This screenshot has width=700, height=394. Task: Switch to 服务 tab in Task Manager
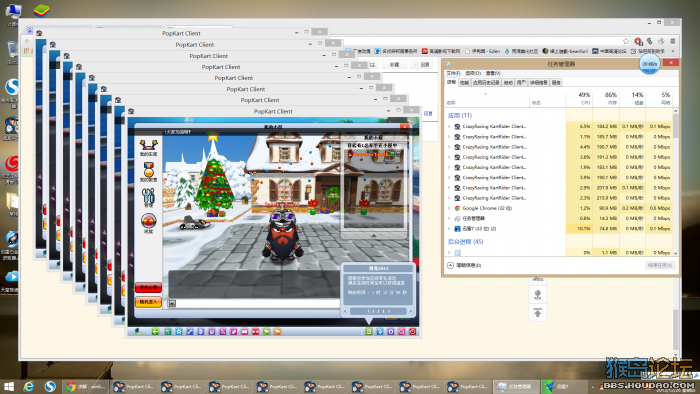[x=556, y=83]
